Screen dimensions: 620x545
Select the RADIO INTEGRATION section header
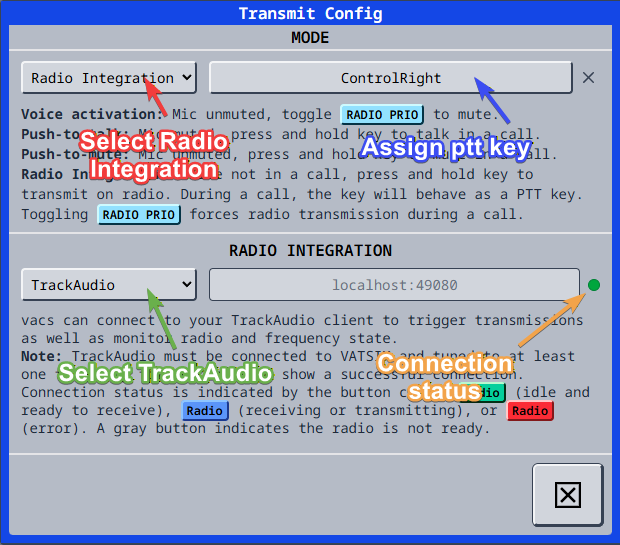(x=310, y=250)
